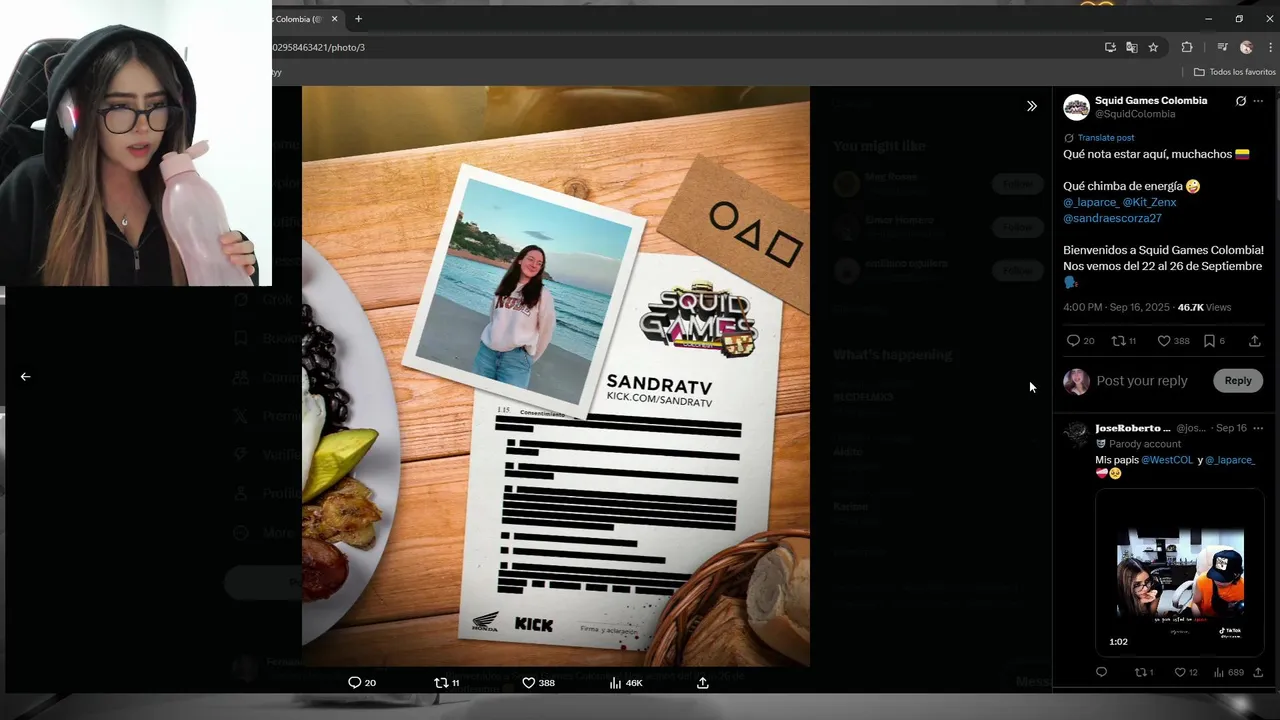Image resolution: width=1280 pixels, height=720 pixels.
Task: Open Todos los favoritos bookmarks folder
Action: pyautogui.click(x=1235, y=72)
